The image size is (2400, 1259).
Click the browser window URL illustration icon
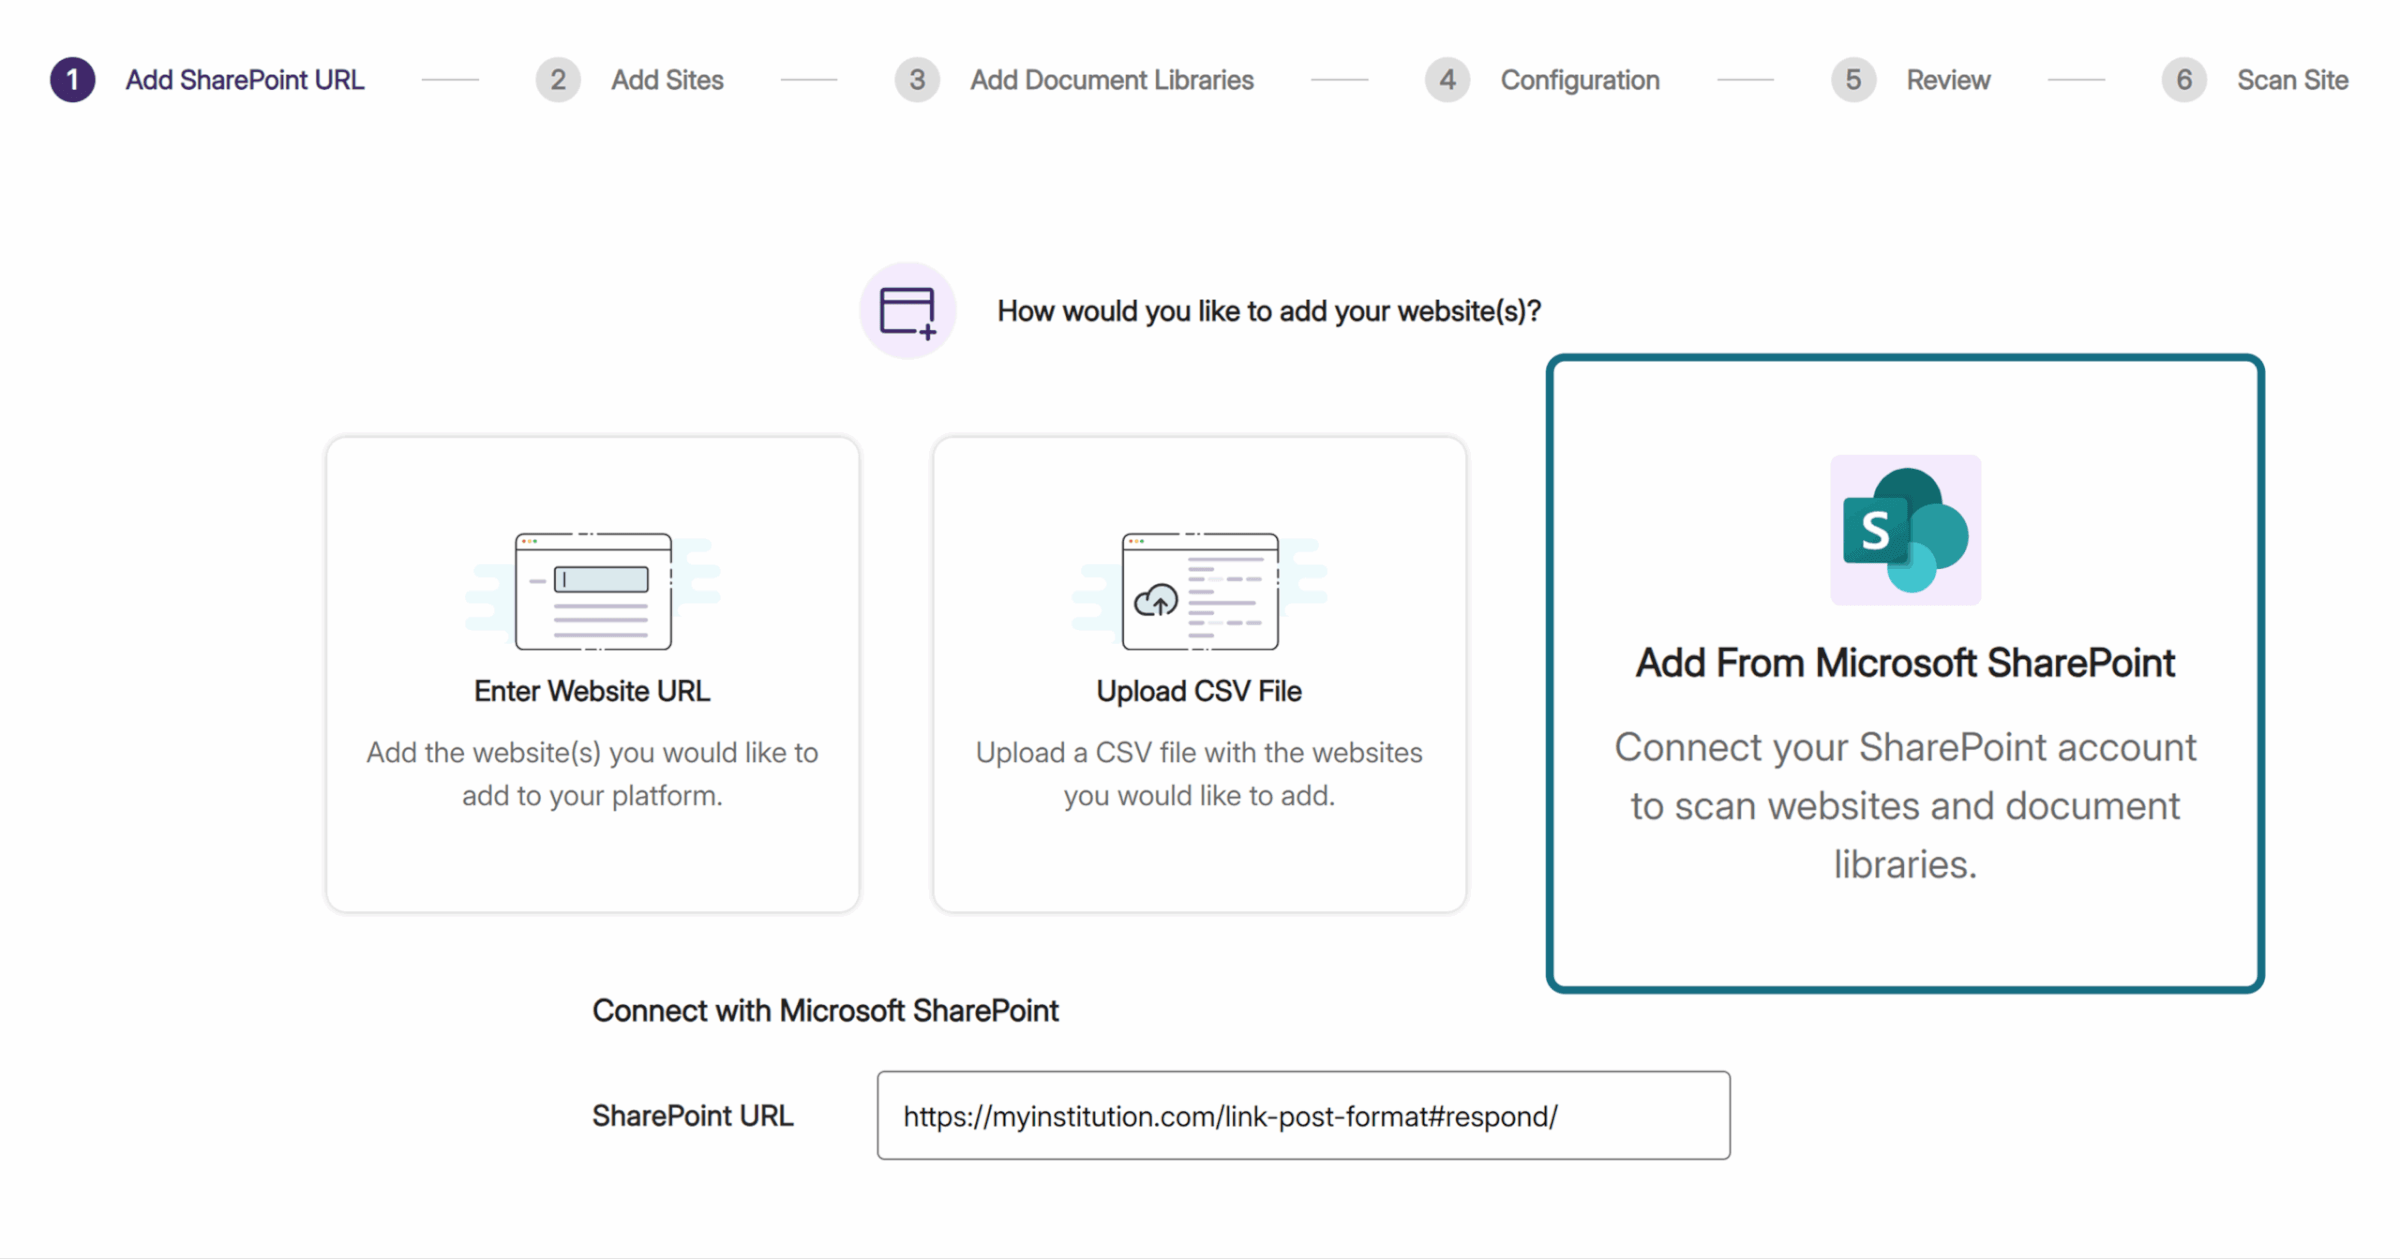[x=593, y=591]
